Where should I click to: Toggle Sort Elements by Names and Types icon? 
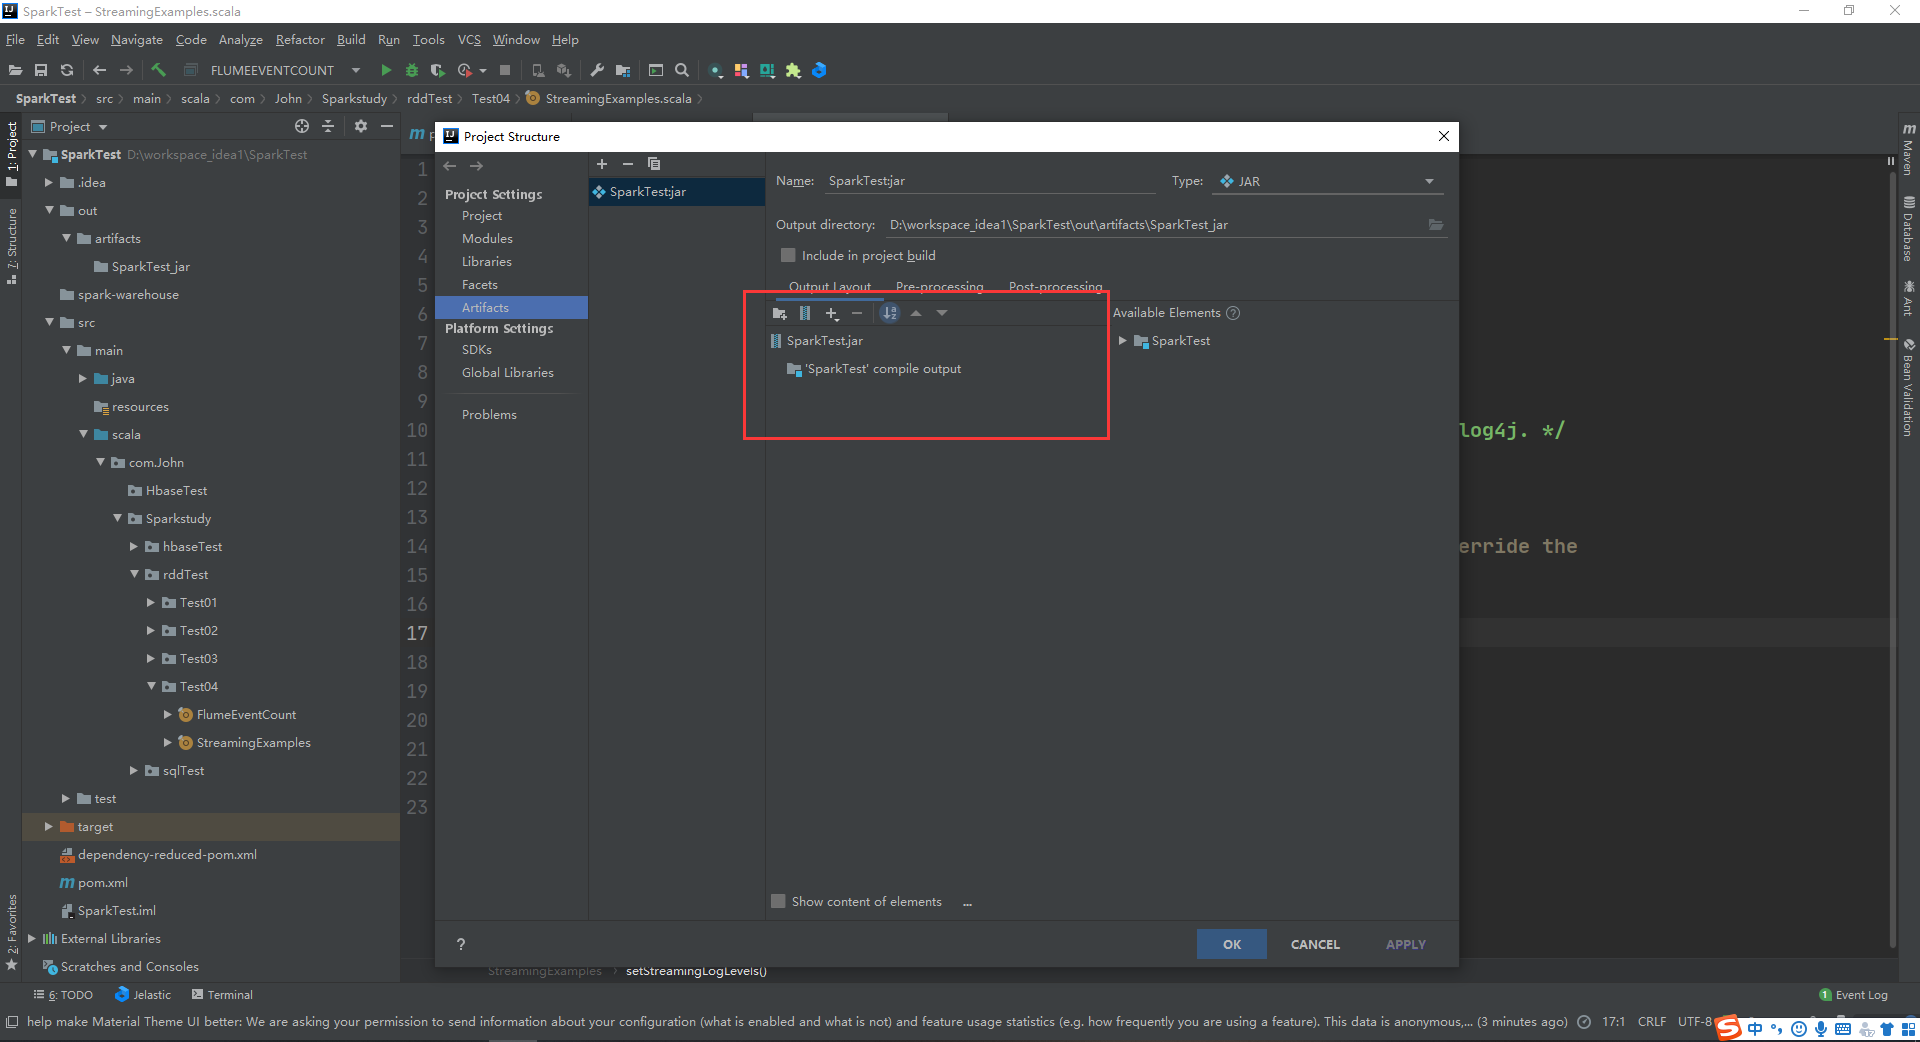(x=889, y=313)
